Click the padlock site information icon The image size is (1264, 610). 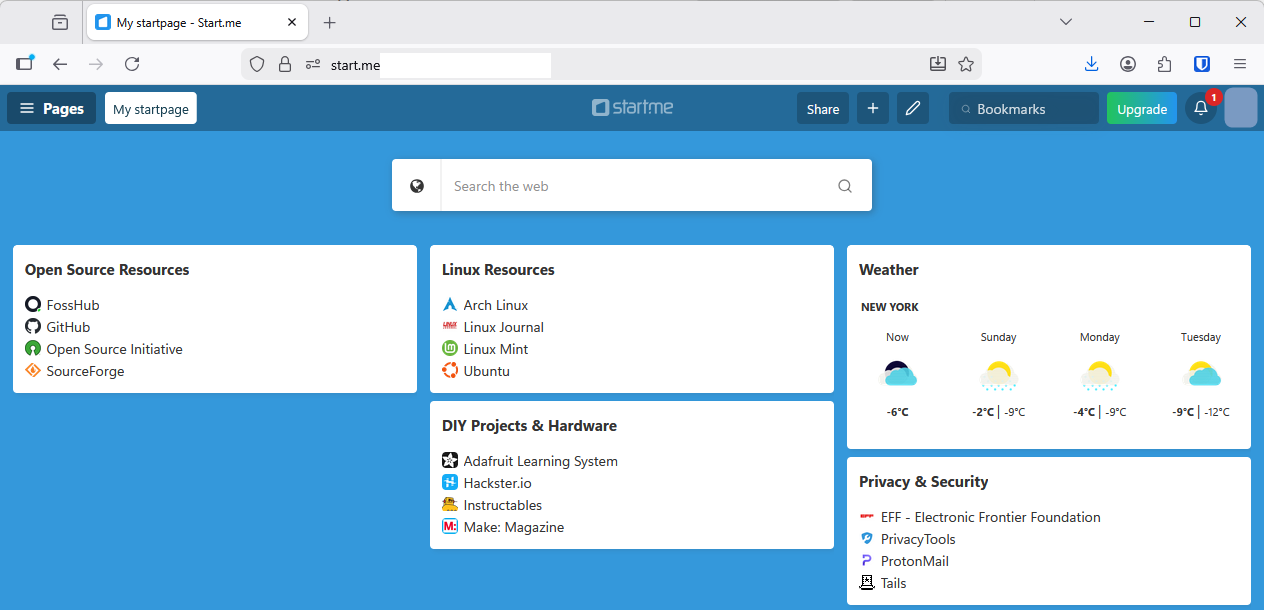[285, 64]
